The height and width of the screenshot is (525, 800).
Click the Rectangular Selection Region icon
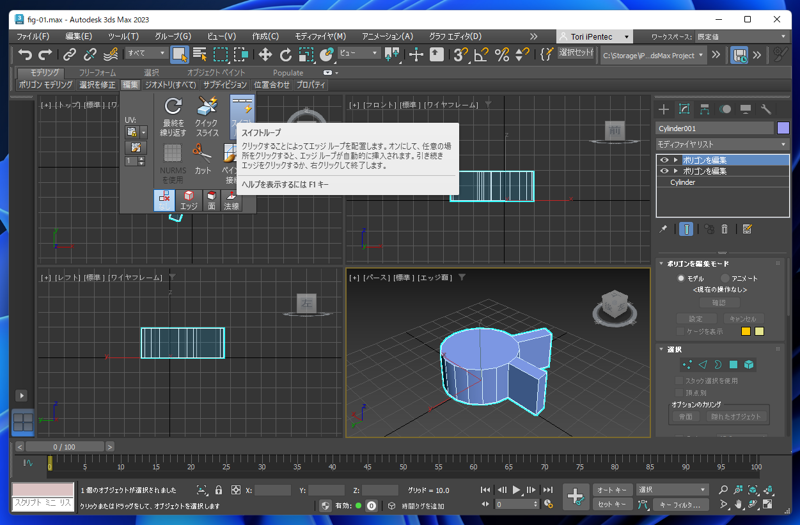click(220, 54)
